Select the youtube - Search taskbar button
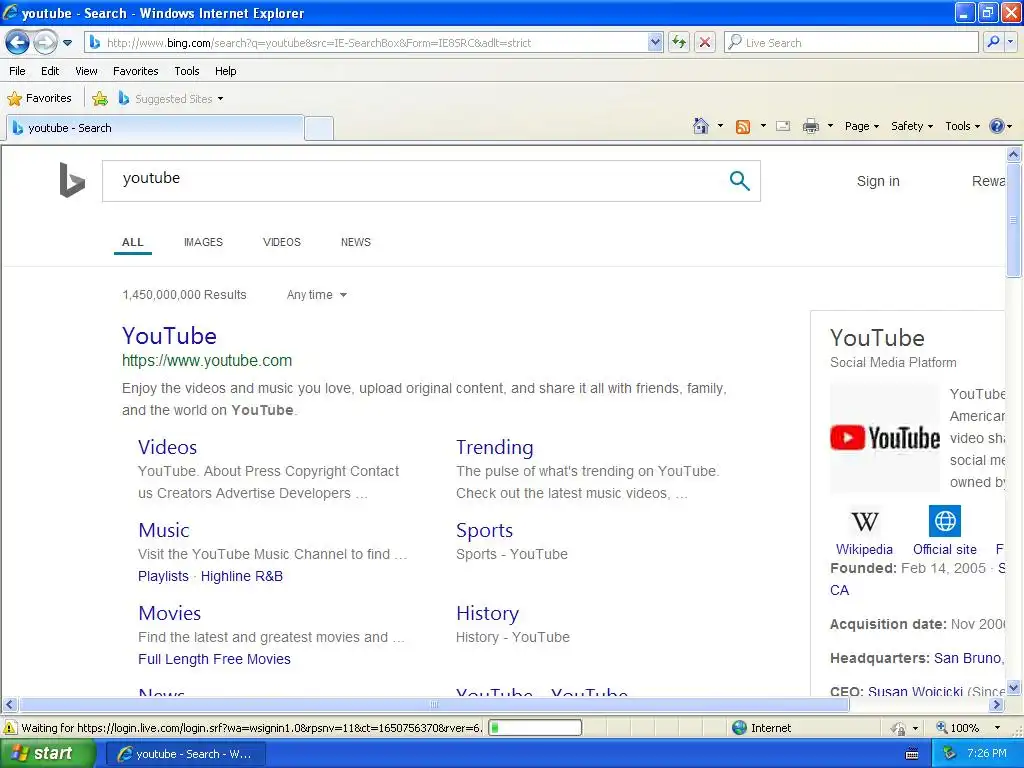The height and width of the screenshot is (768, 1024). [x=186, y=754]
